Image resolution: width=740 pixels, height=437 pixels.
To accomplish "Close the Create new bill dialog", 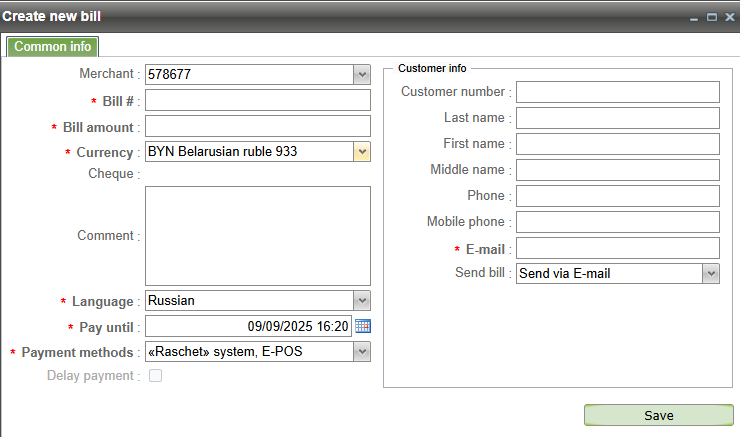I will [729, 17].
